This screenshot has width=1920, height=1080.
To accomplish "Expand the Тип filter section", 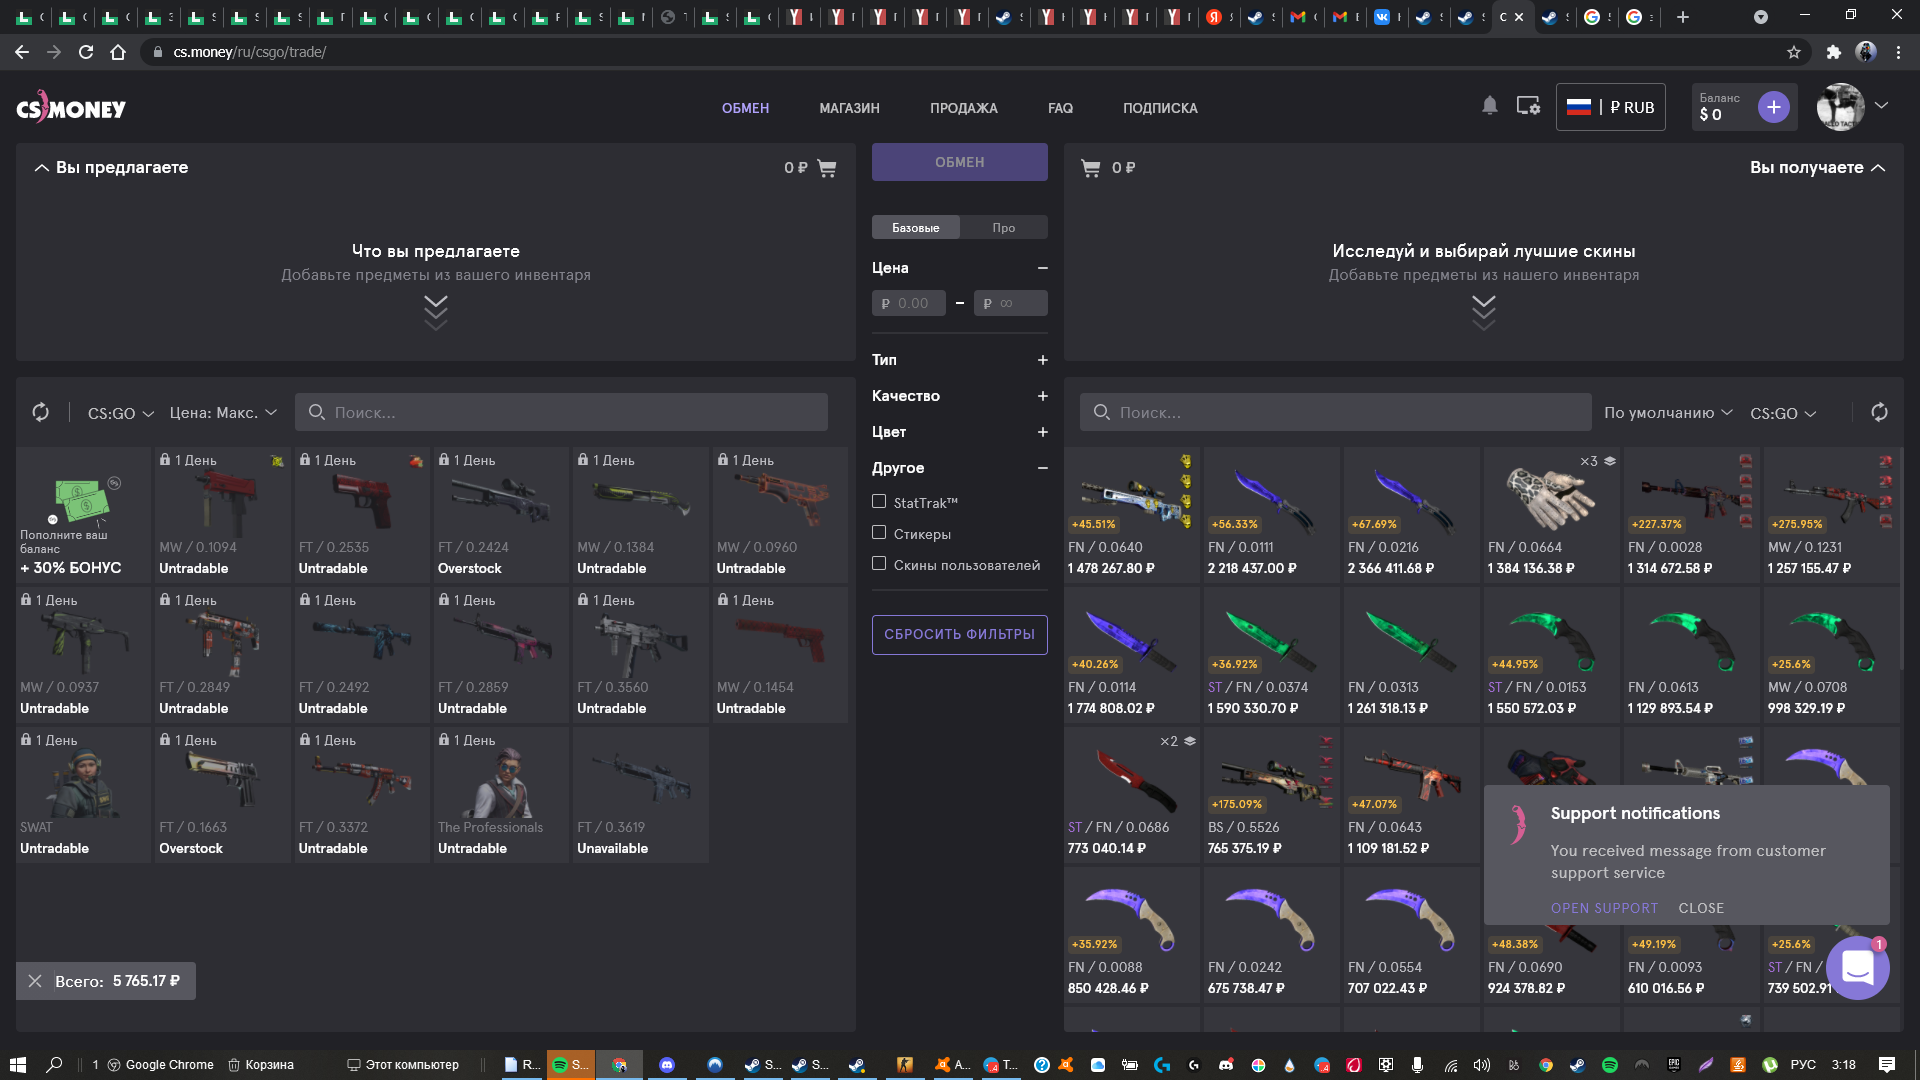I will click(1042, 360).
